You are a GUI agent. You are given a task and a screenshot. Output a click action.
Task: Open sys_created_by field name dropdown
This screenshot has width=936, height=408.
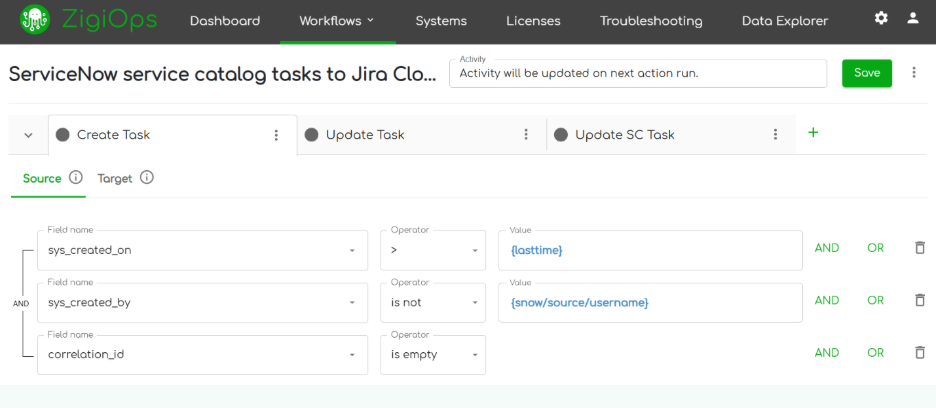pyautogui.click(x=202, y=303)
